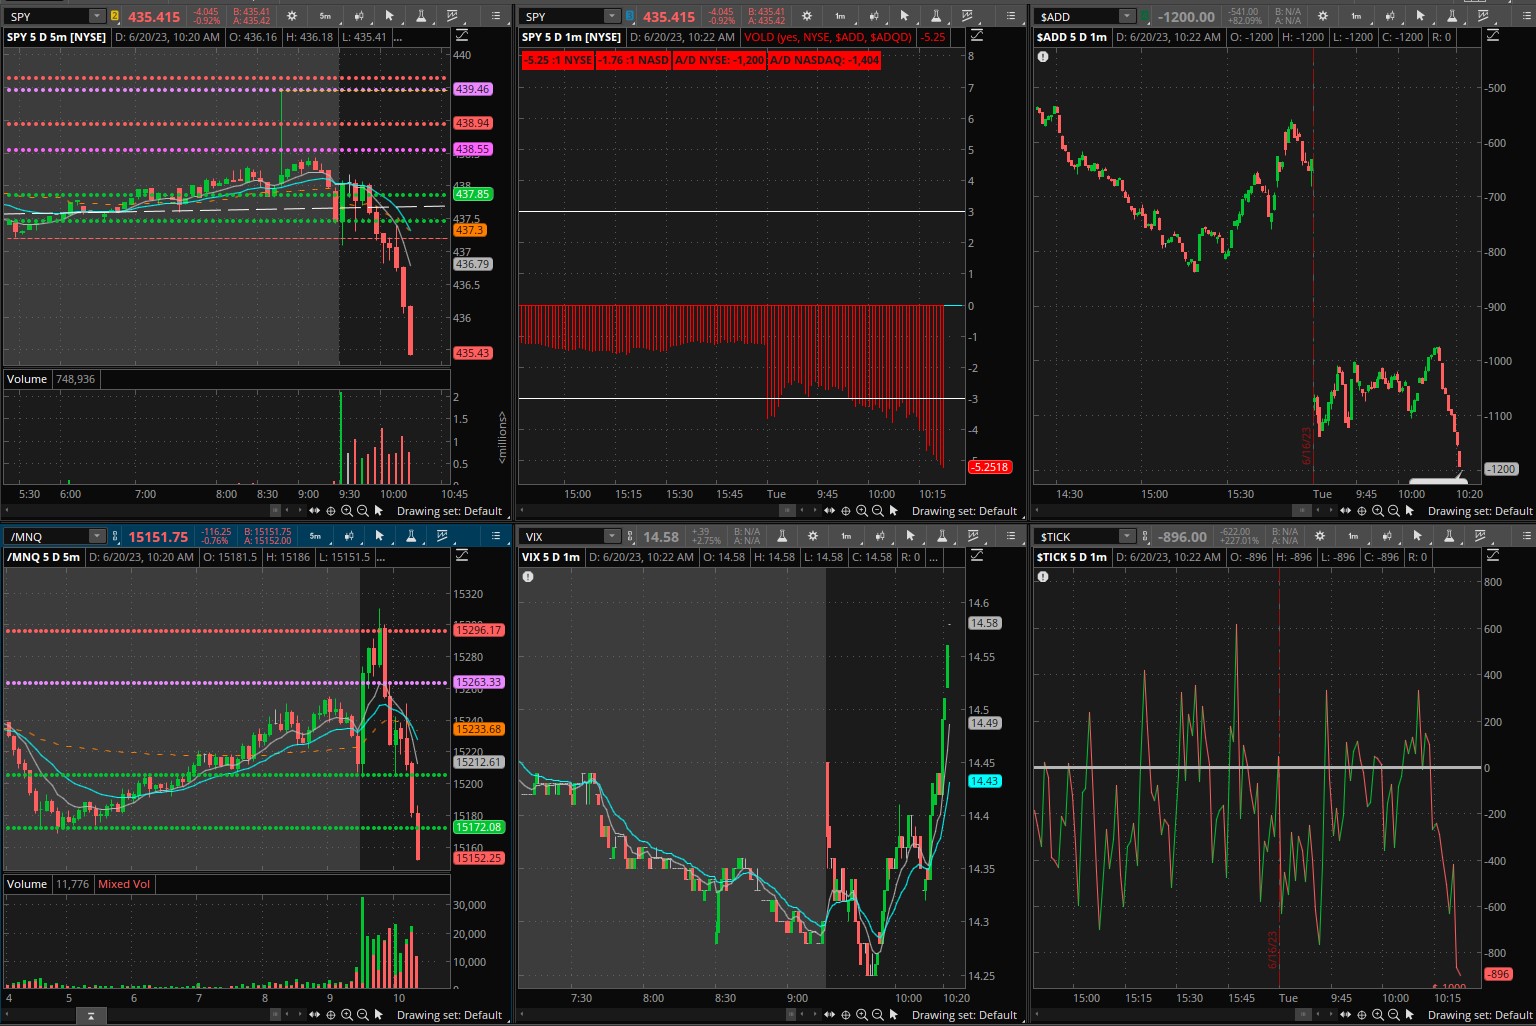Open panel menu list icon in SPY 1m panel

click(x=1010, y=16)
